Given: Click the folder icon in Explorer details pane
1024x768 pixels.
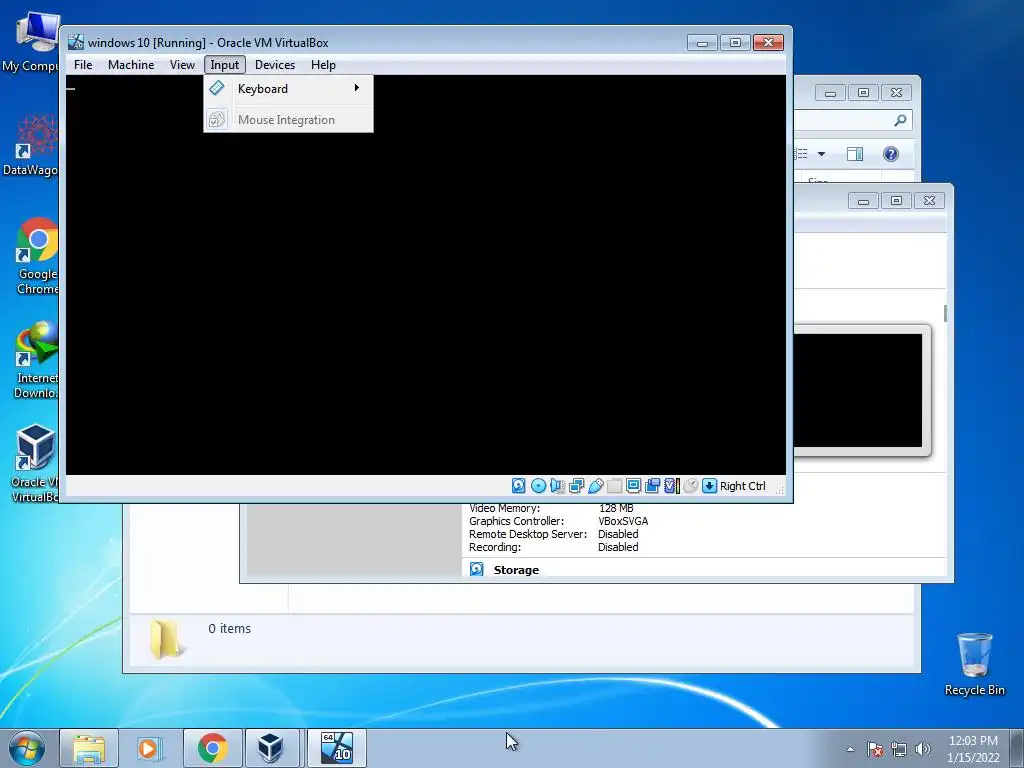Looking at the screenshot, I should (166, 639).
